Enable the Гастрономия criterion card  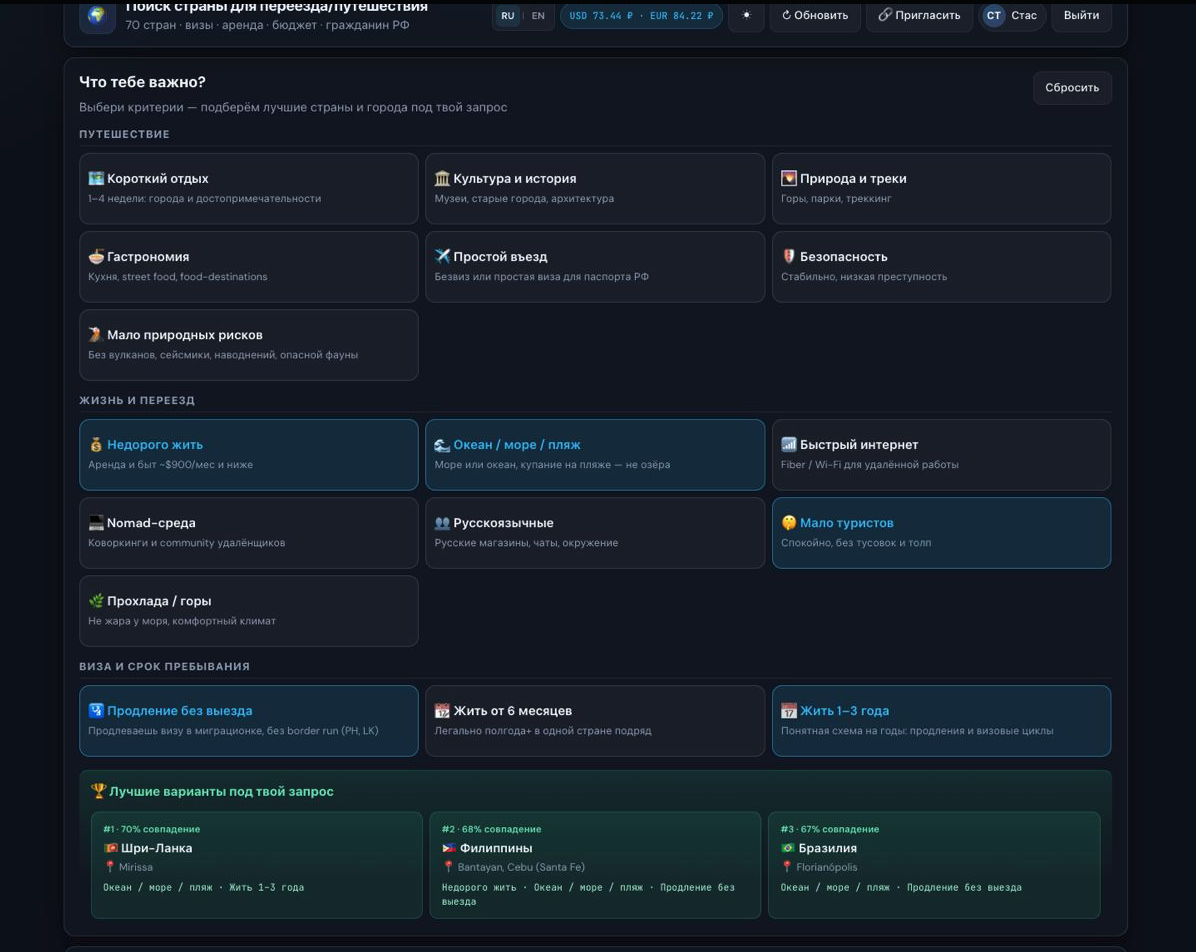pos(249,267)
